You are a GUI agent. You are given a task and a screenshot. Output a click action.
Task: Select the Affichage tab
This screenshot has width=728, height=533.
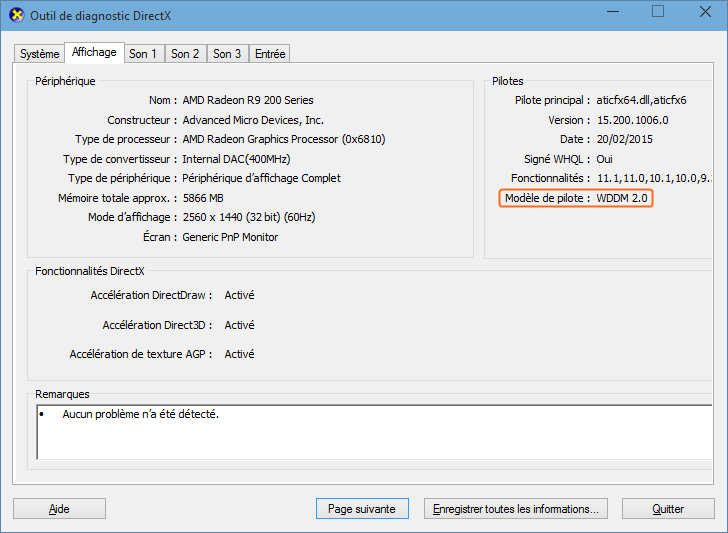click(x=94, y=52)
